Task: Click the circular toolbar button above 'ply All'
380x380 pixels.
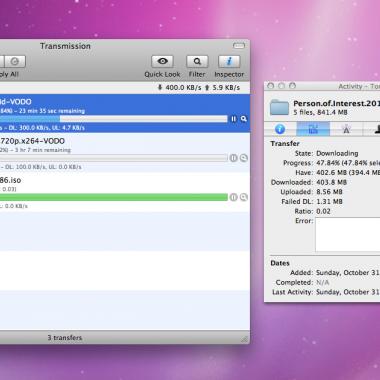Action: click(x=15, y=61)
